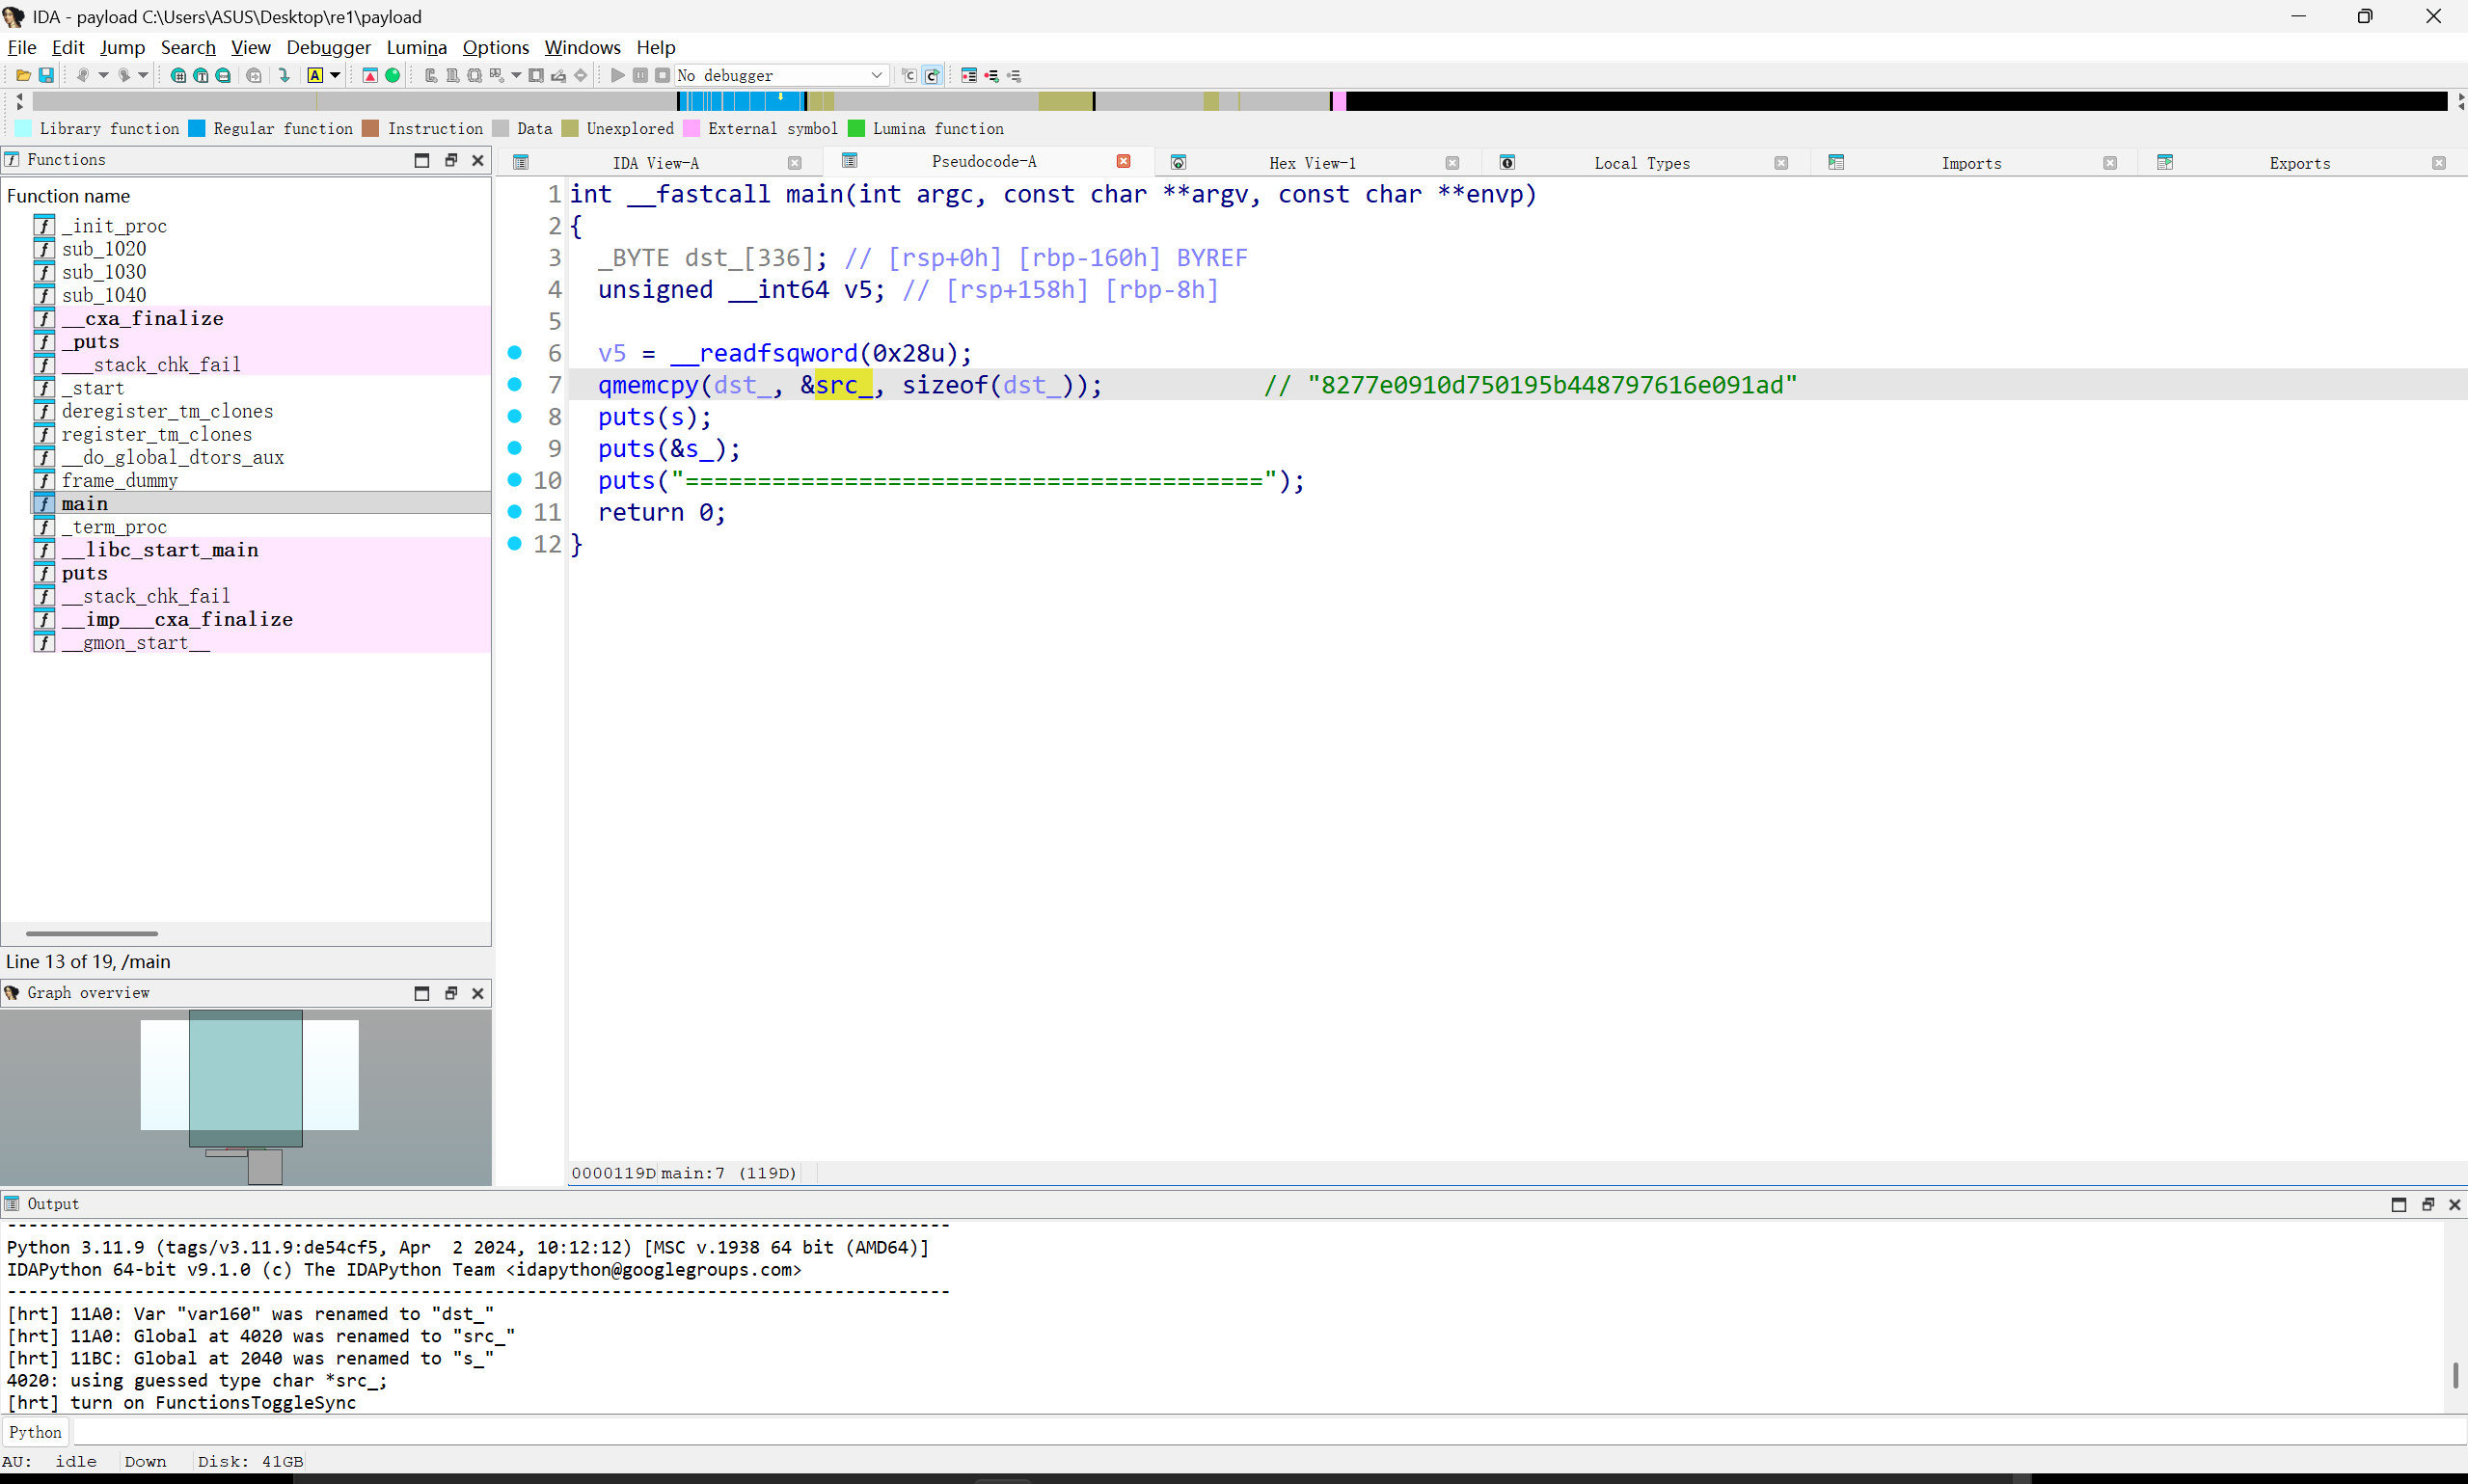This screenshot has height=1484, width=2468.
Task: Click the navigation band blue region
Action: (740, 101)
